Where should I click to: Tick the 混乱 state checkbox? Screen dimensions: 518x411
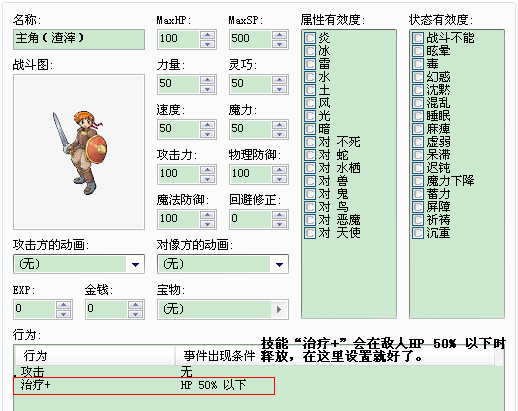click(x=418, y=103)
